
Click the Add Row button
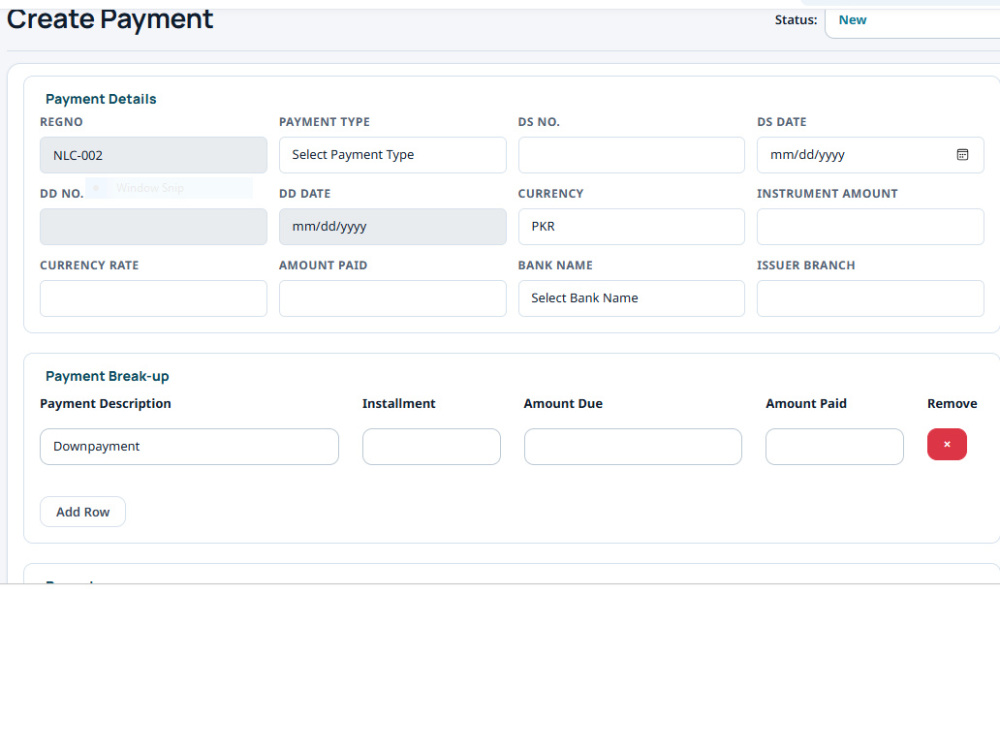(83, 512)
